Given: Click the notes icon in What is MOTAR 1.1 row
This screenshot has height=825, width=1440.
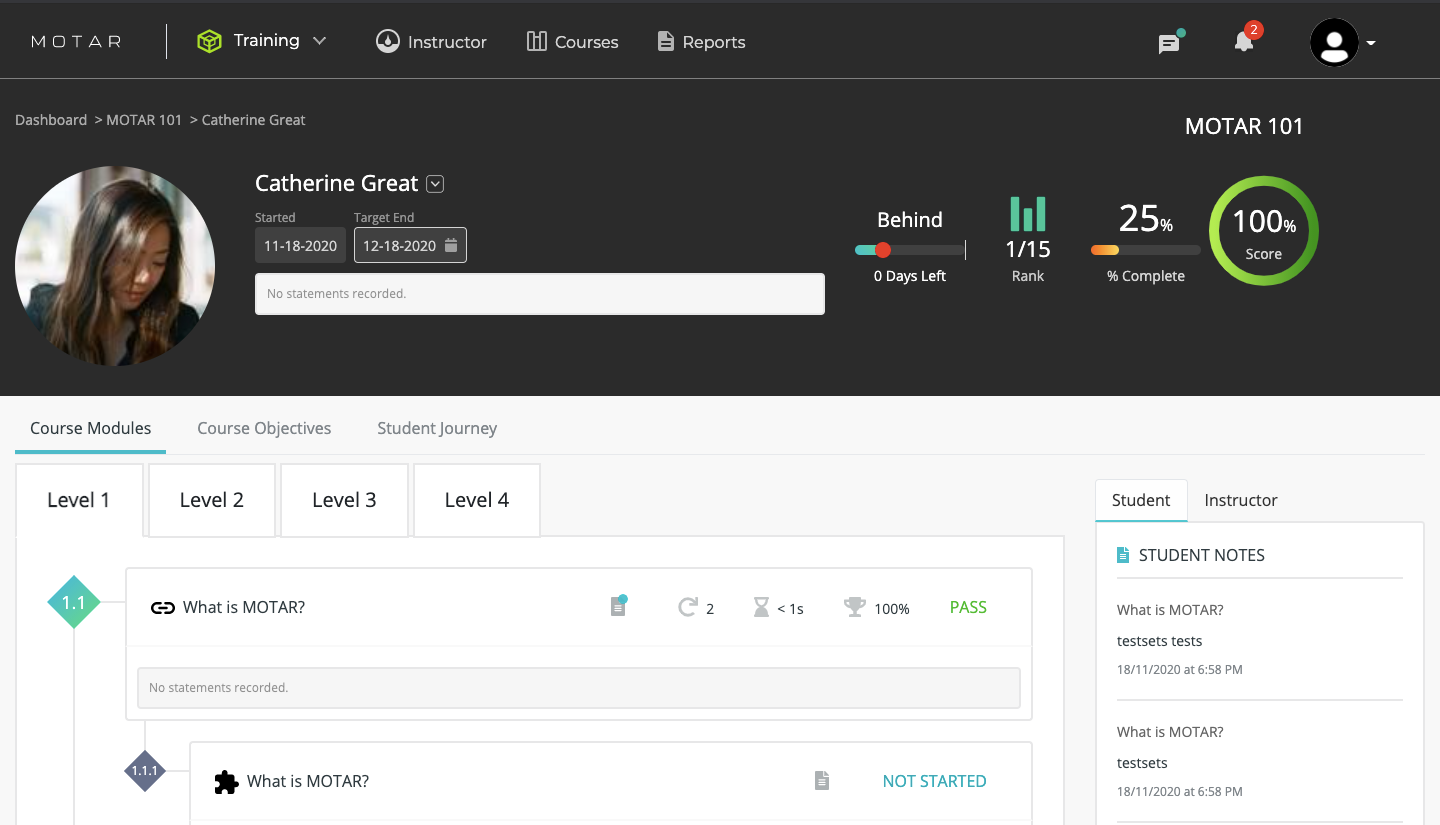Looking at the screenshot, I should tap(619, 606).
